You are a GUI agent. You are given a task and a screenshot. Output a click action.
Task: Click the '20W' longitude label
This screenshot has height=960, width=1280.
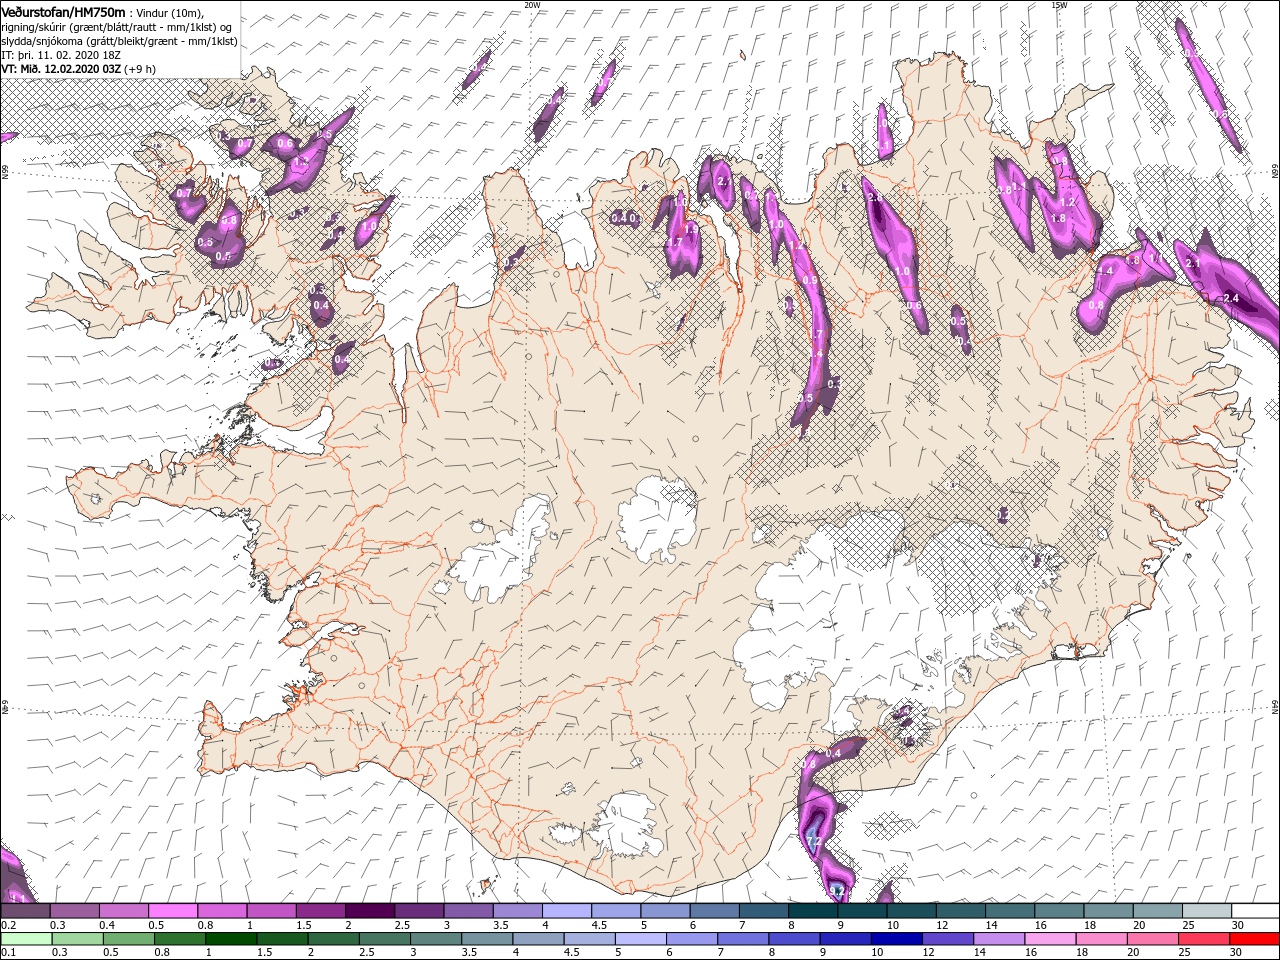tap(532, 5)
